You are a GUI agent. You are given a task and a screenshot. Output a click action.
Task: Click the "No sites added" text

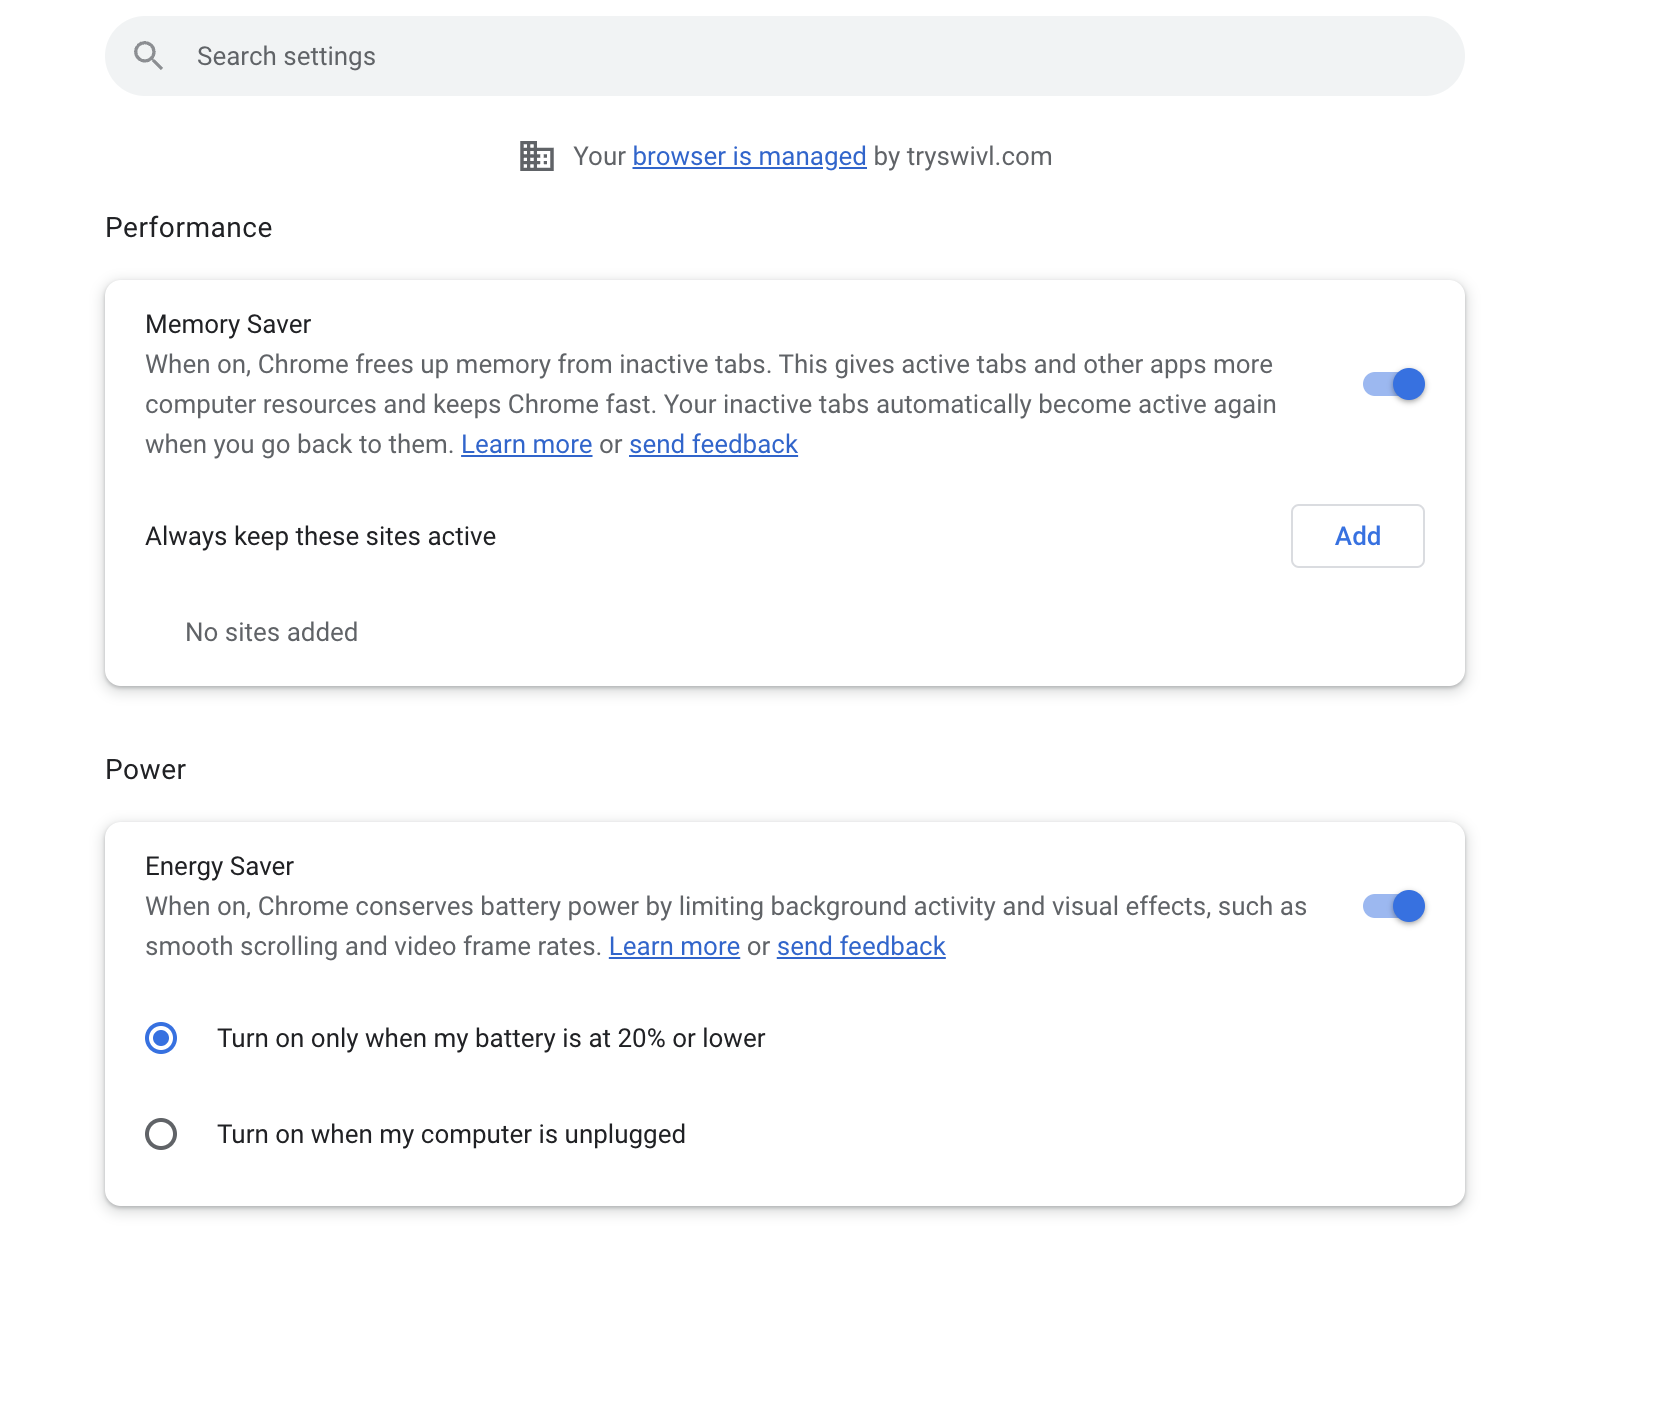(271, 632)
